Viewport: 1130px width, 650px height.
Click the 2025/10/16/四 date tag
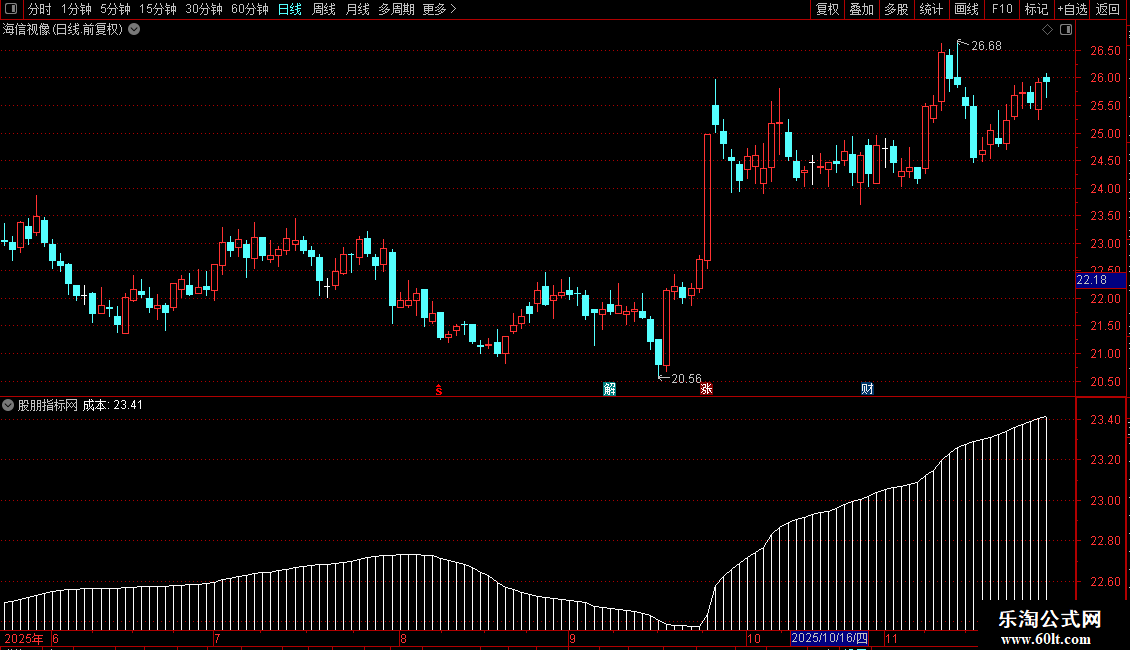pyautogui.click(x=829, y=638)
